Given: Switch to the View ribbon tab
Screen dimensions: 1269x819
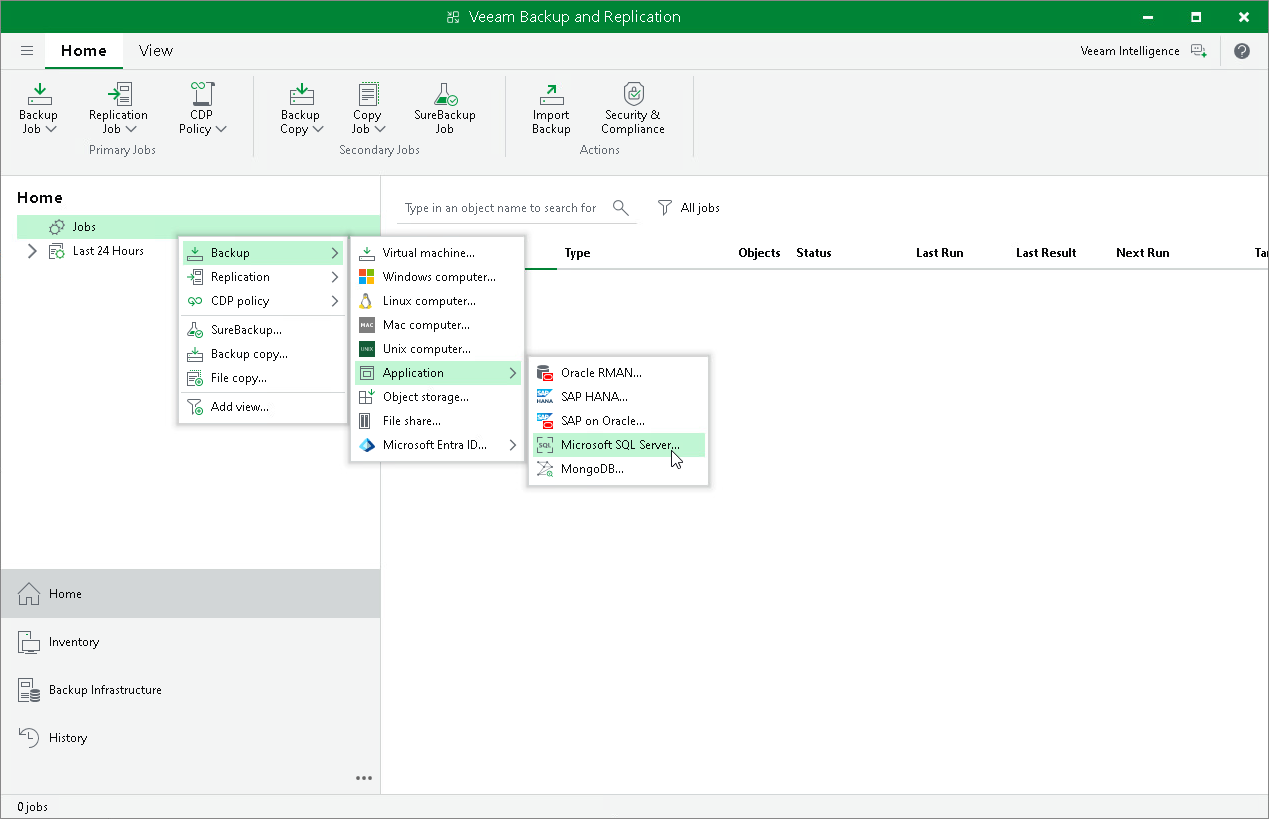Looking at the screenshot, I should [x=156, y=51].
